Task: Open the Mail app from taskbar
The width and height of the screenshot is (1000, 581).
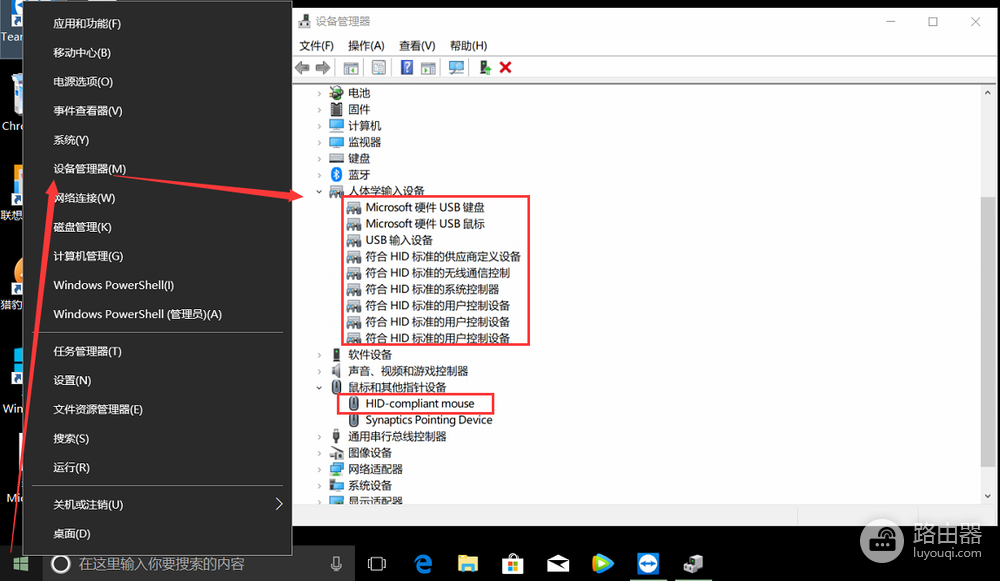Action: (558, 564)
